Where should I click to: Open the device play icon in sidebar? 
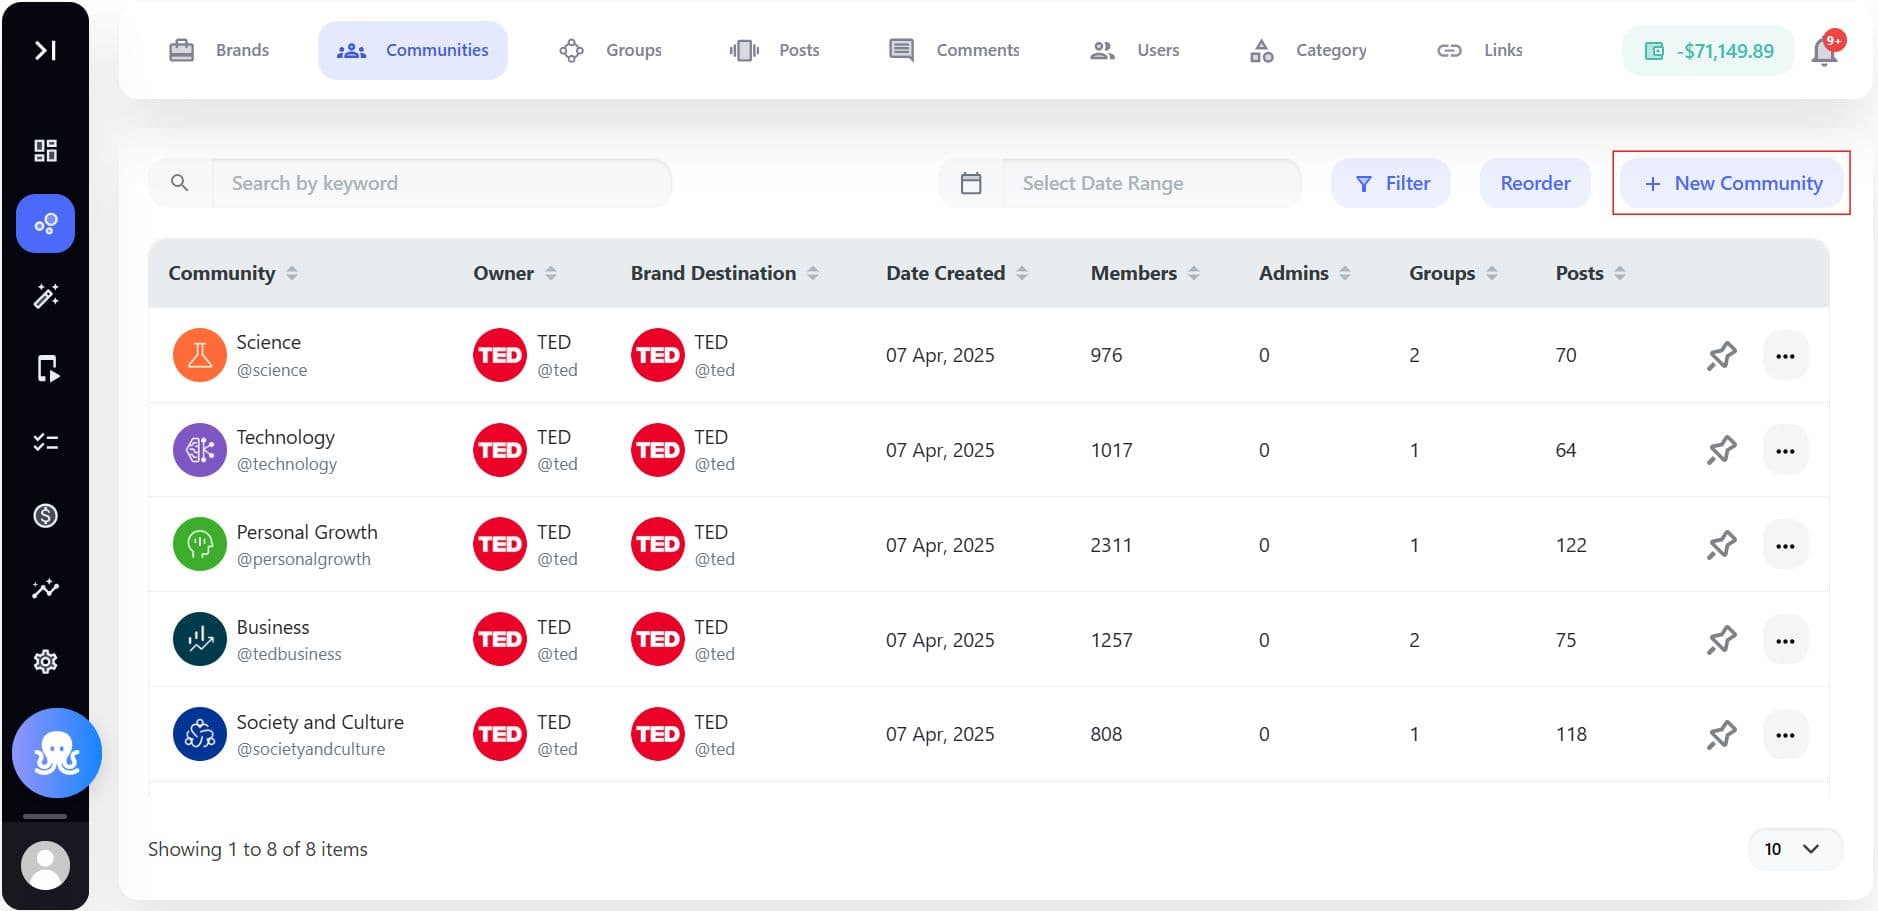pos(46,369)
